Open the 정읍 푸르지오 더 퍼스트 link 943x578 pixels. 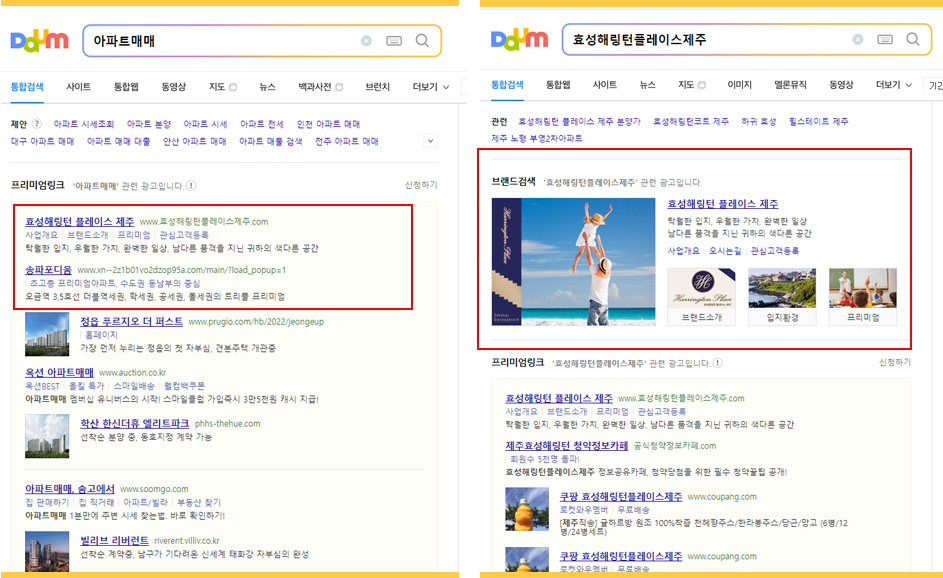pos(132,322)
